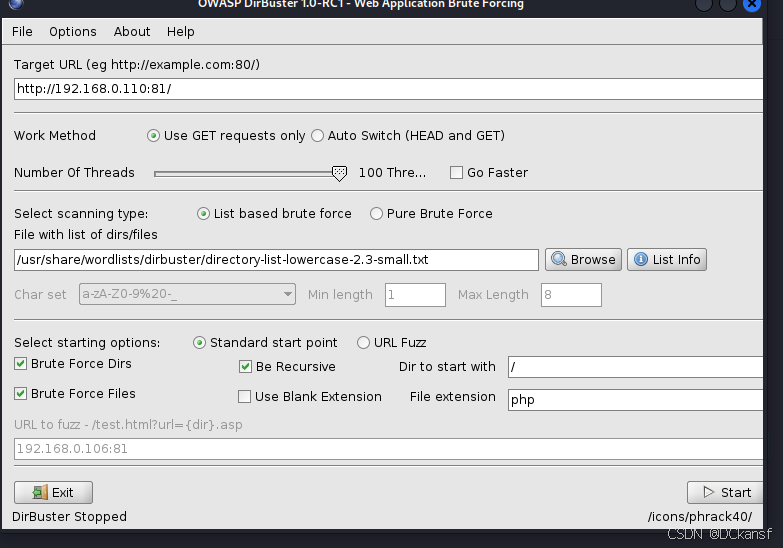The height and width of the screenshot is (548, 783).
Task: Select Auto Switch (HEAD and GET) option
Action: [317, 136]
